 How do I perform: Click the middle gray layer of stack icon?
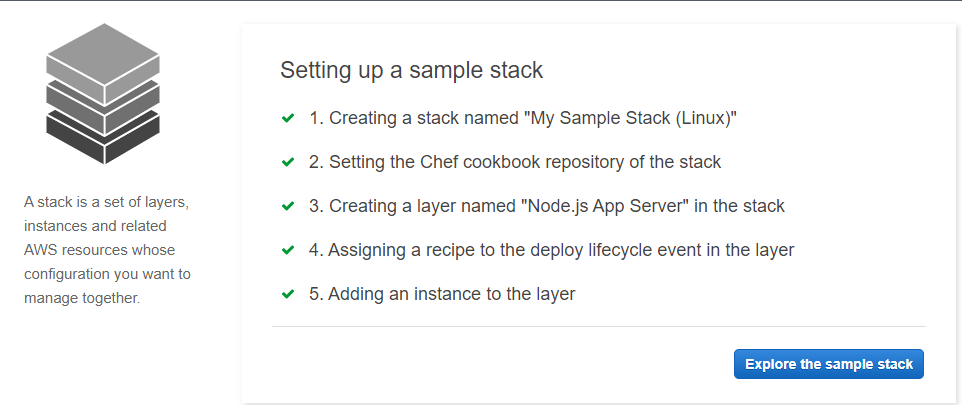[103, 109]
